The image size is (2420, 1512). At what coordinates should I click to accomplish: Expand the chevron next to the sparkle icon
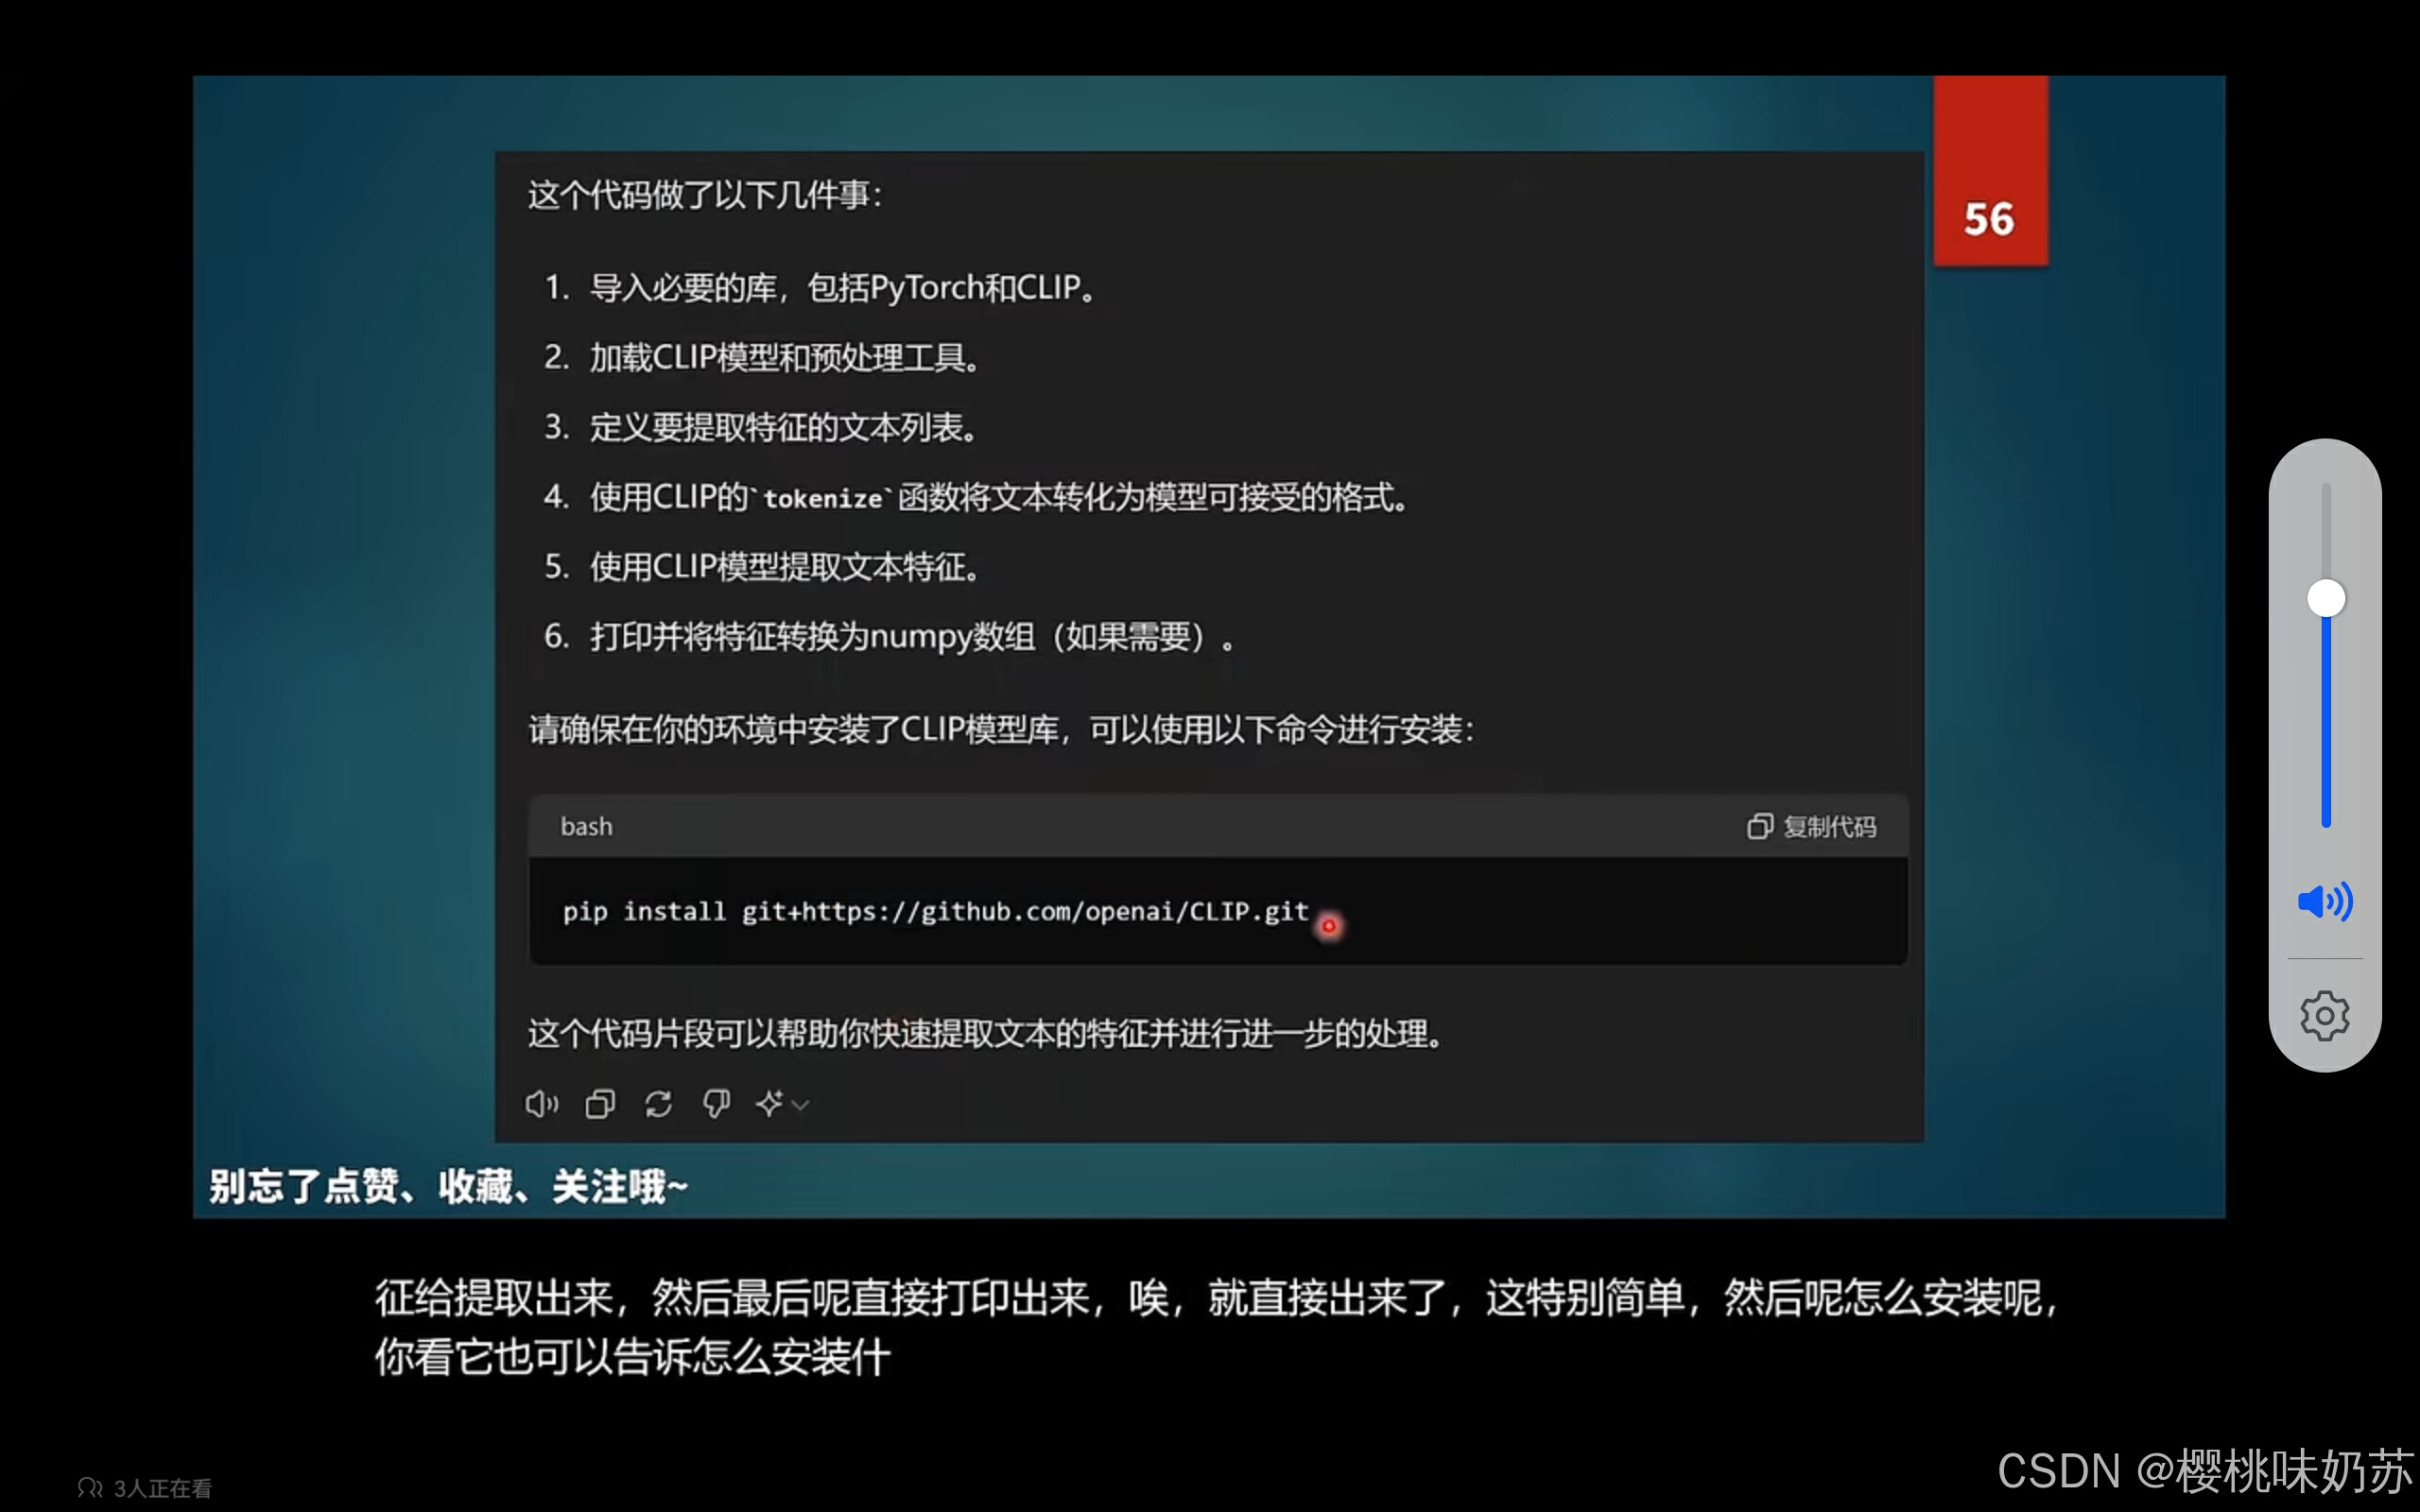tap(800, 1105)
